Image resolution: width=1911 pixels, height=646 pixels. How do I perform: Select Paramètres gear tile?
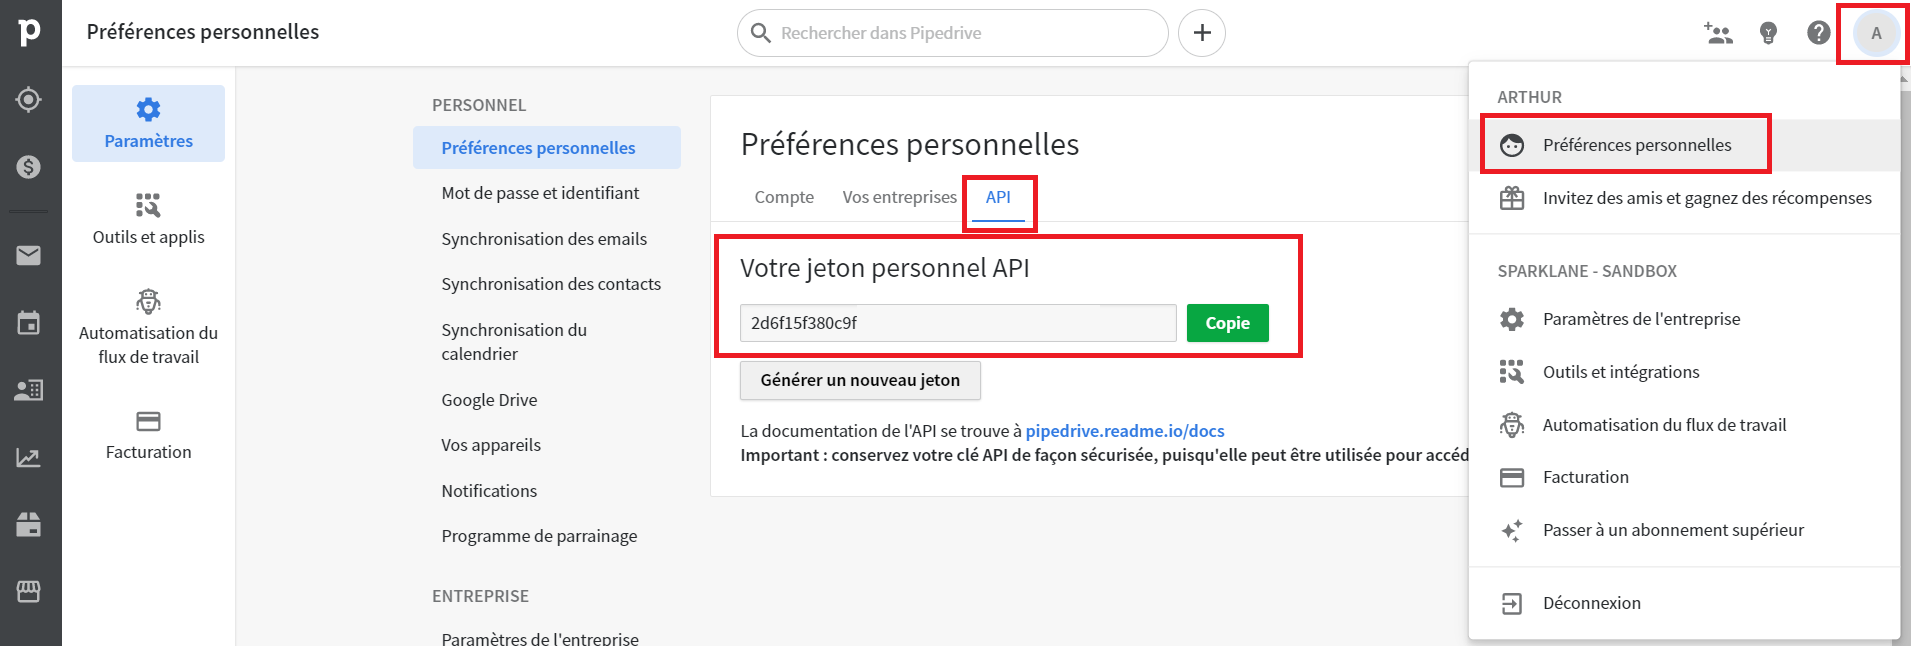coord(148,123)
